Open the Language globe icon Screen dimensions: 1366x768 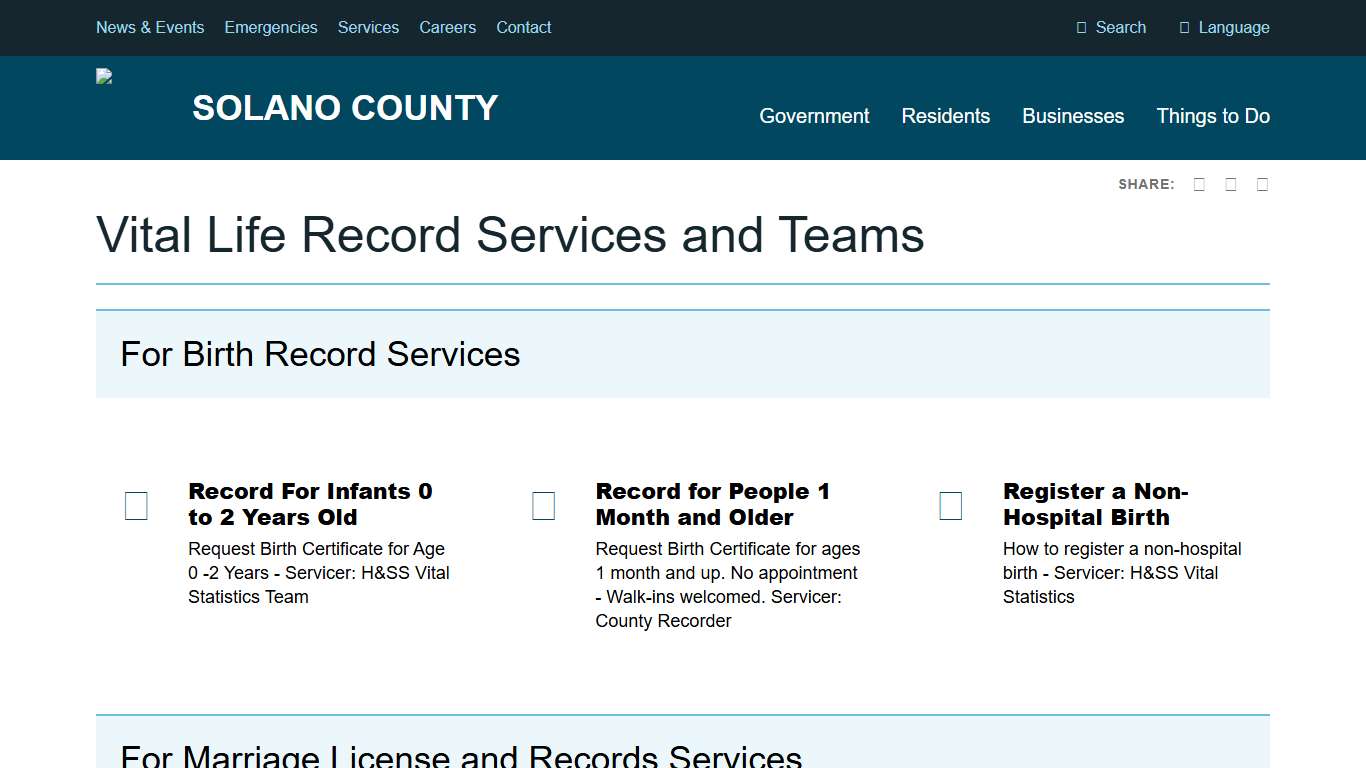point(1186,27)
